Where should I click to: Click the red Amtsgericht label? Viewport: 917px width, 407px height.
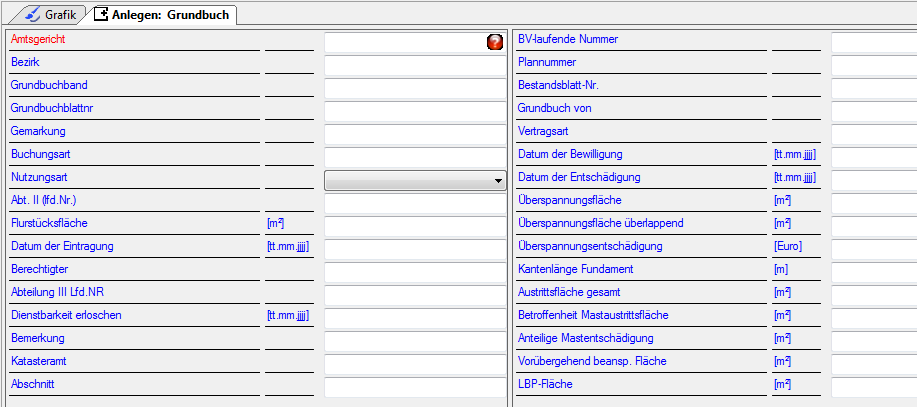38,40
